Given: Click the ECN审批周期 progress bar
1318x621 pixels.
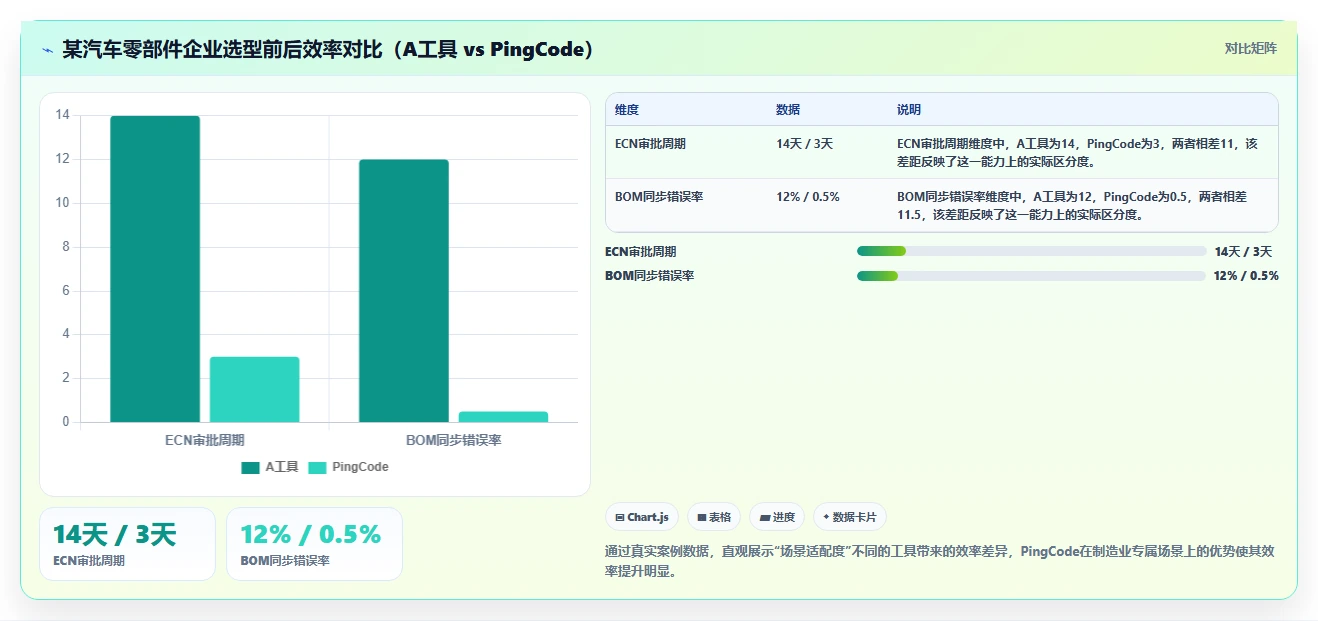Looking at the screenshot, I should coord(1031,251).
